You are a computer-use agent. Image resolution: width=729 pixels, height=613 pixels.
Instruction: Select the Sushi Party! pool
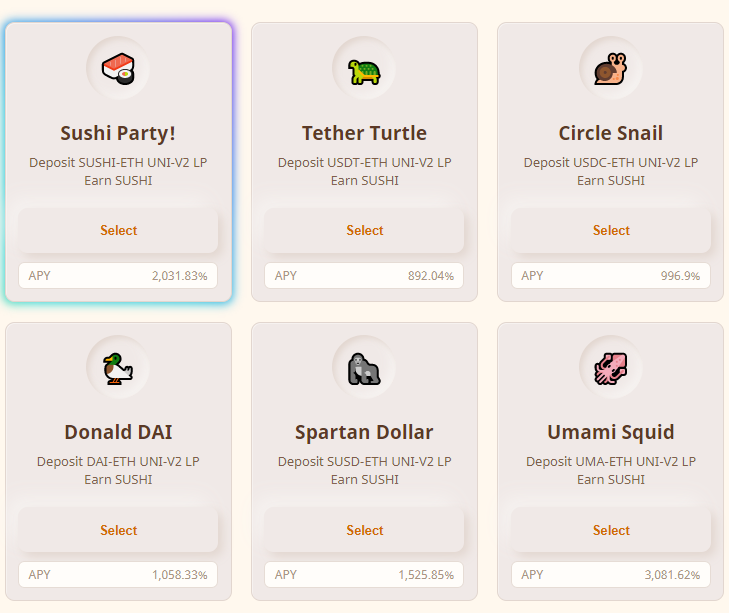coord(118,230)
